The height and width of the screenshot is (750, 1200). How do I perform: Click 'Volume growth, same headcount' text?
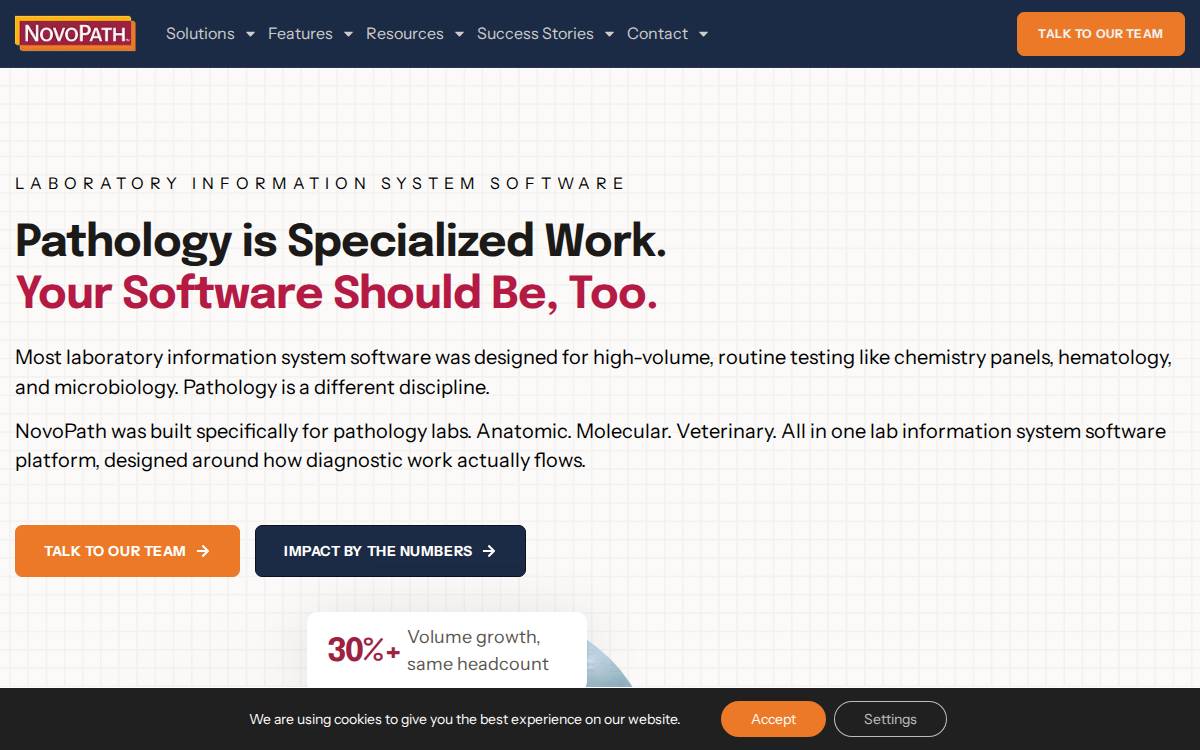tap(478, 650)
